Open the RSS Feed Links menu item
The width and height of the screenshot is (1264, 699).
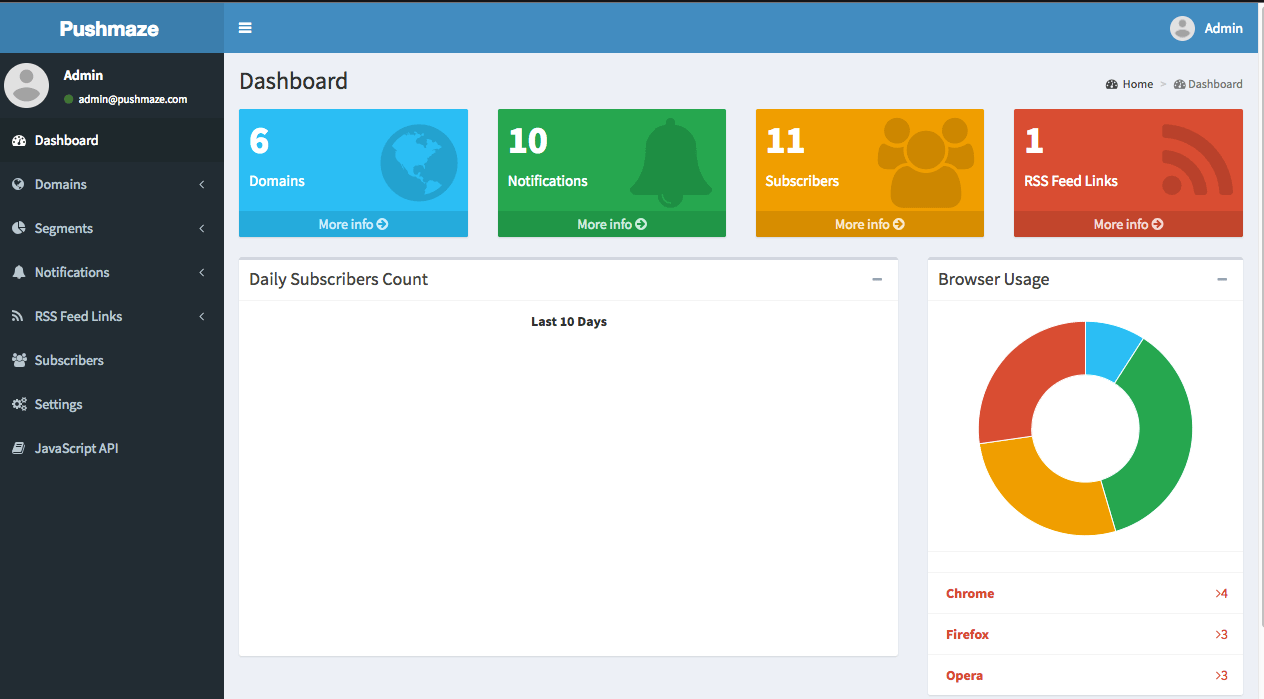(112, 316)
